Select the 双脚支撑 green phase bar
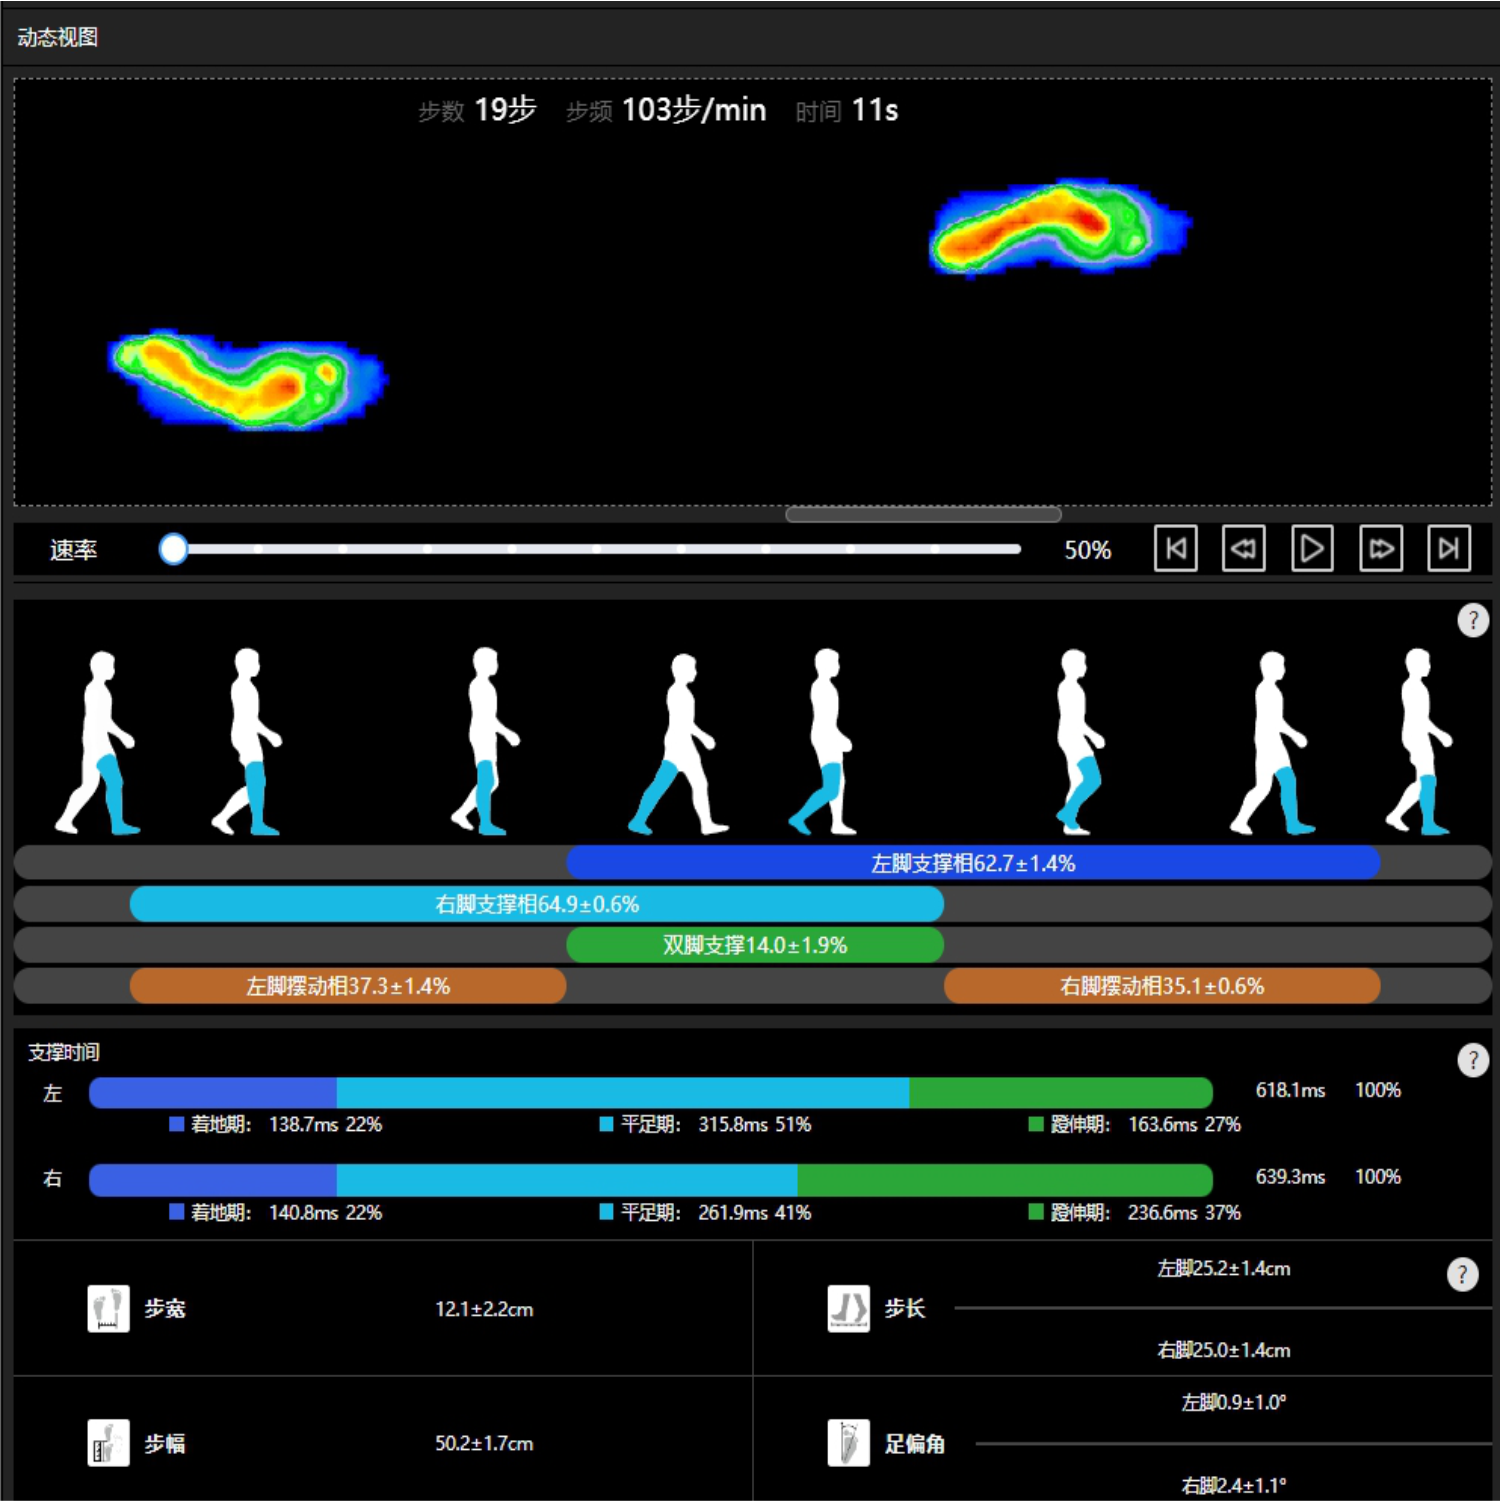Screen dimensions: 1501x1501 coord(754,945)
